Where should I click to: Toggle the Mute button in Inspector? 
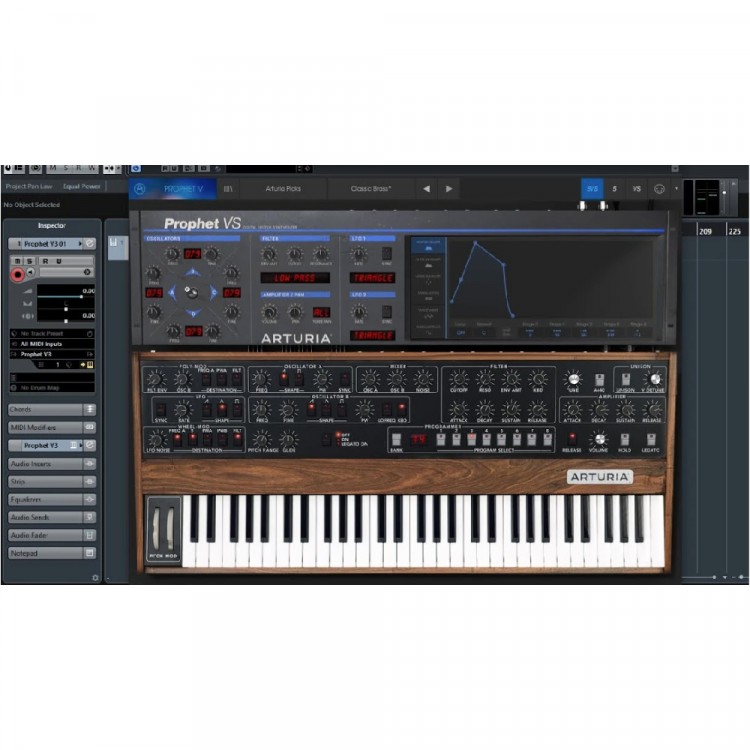(18, 261)
